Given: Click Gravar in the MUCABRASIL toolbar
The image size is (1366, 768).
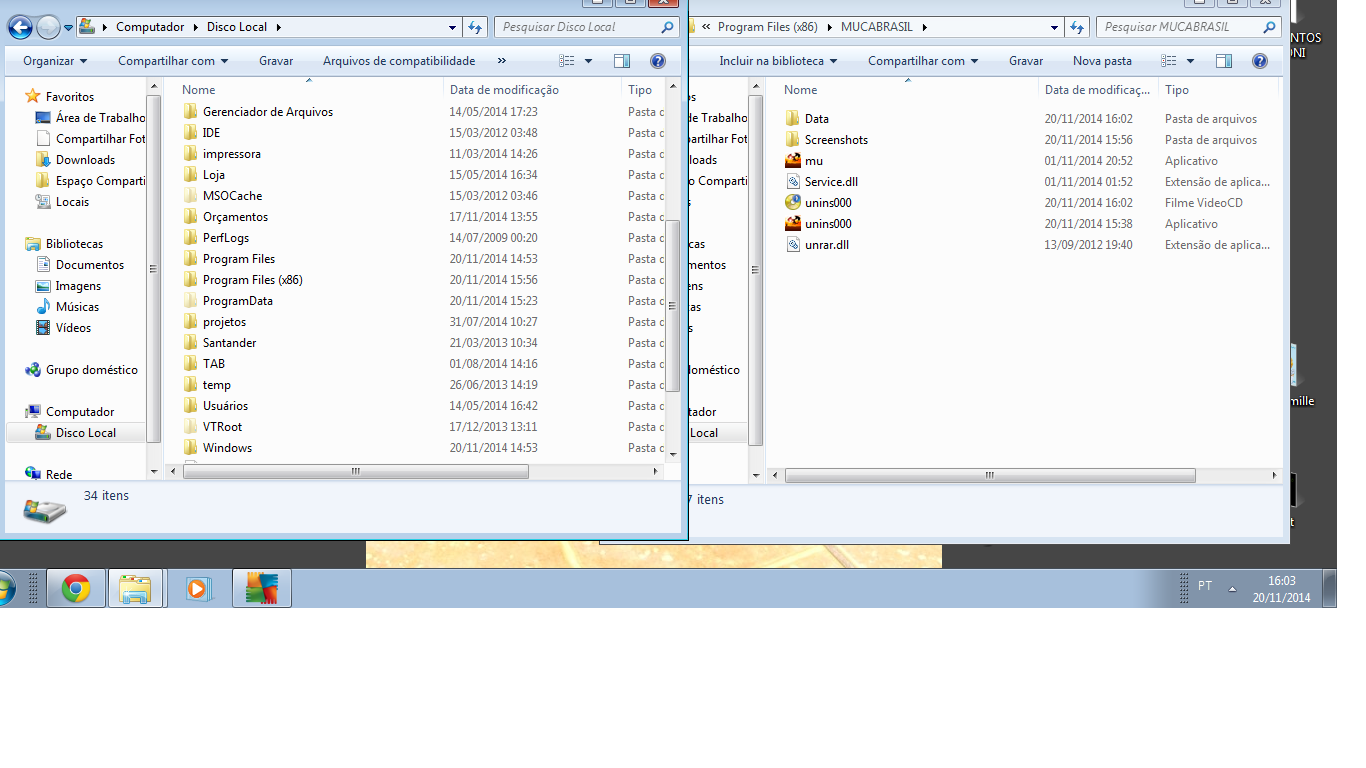Looking at the screenshot, I should [1025, 61].
